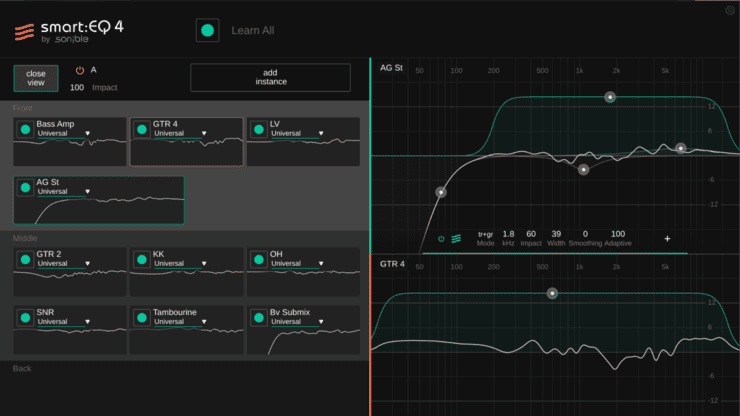This screenshot has width=740, height=416.
Task: Select the Middle group section label
Action: 26,238
